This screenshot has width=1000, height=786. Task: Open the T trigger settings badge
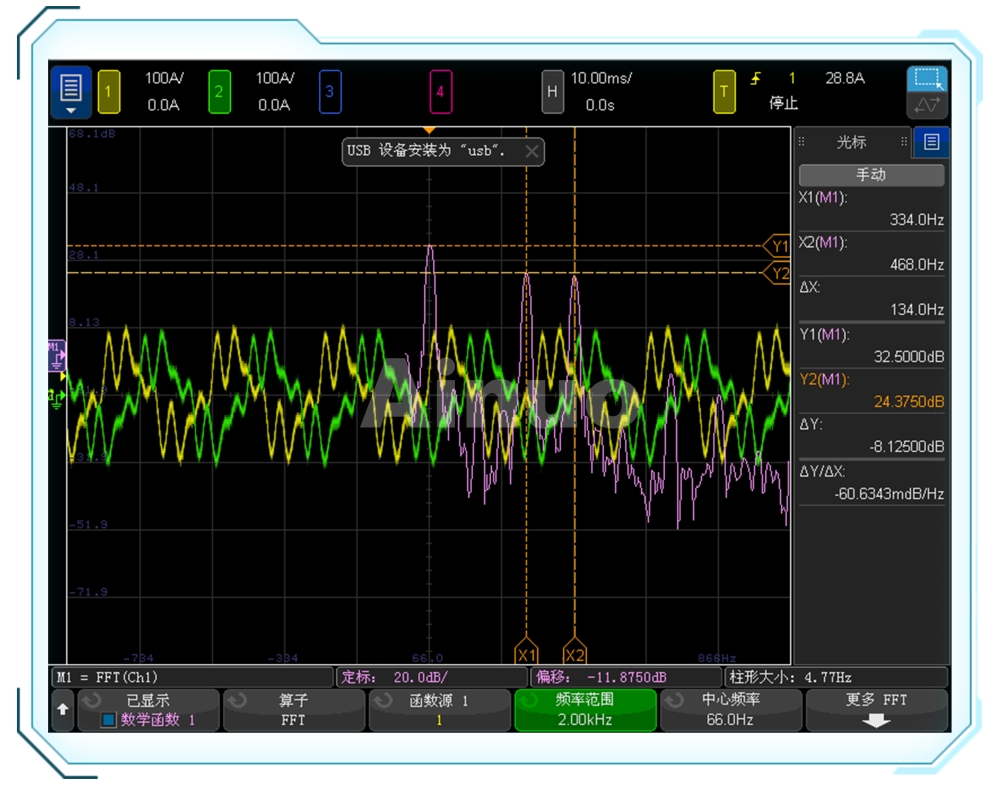[724, 92]
